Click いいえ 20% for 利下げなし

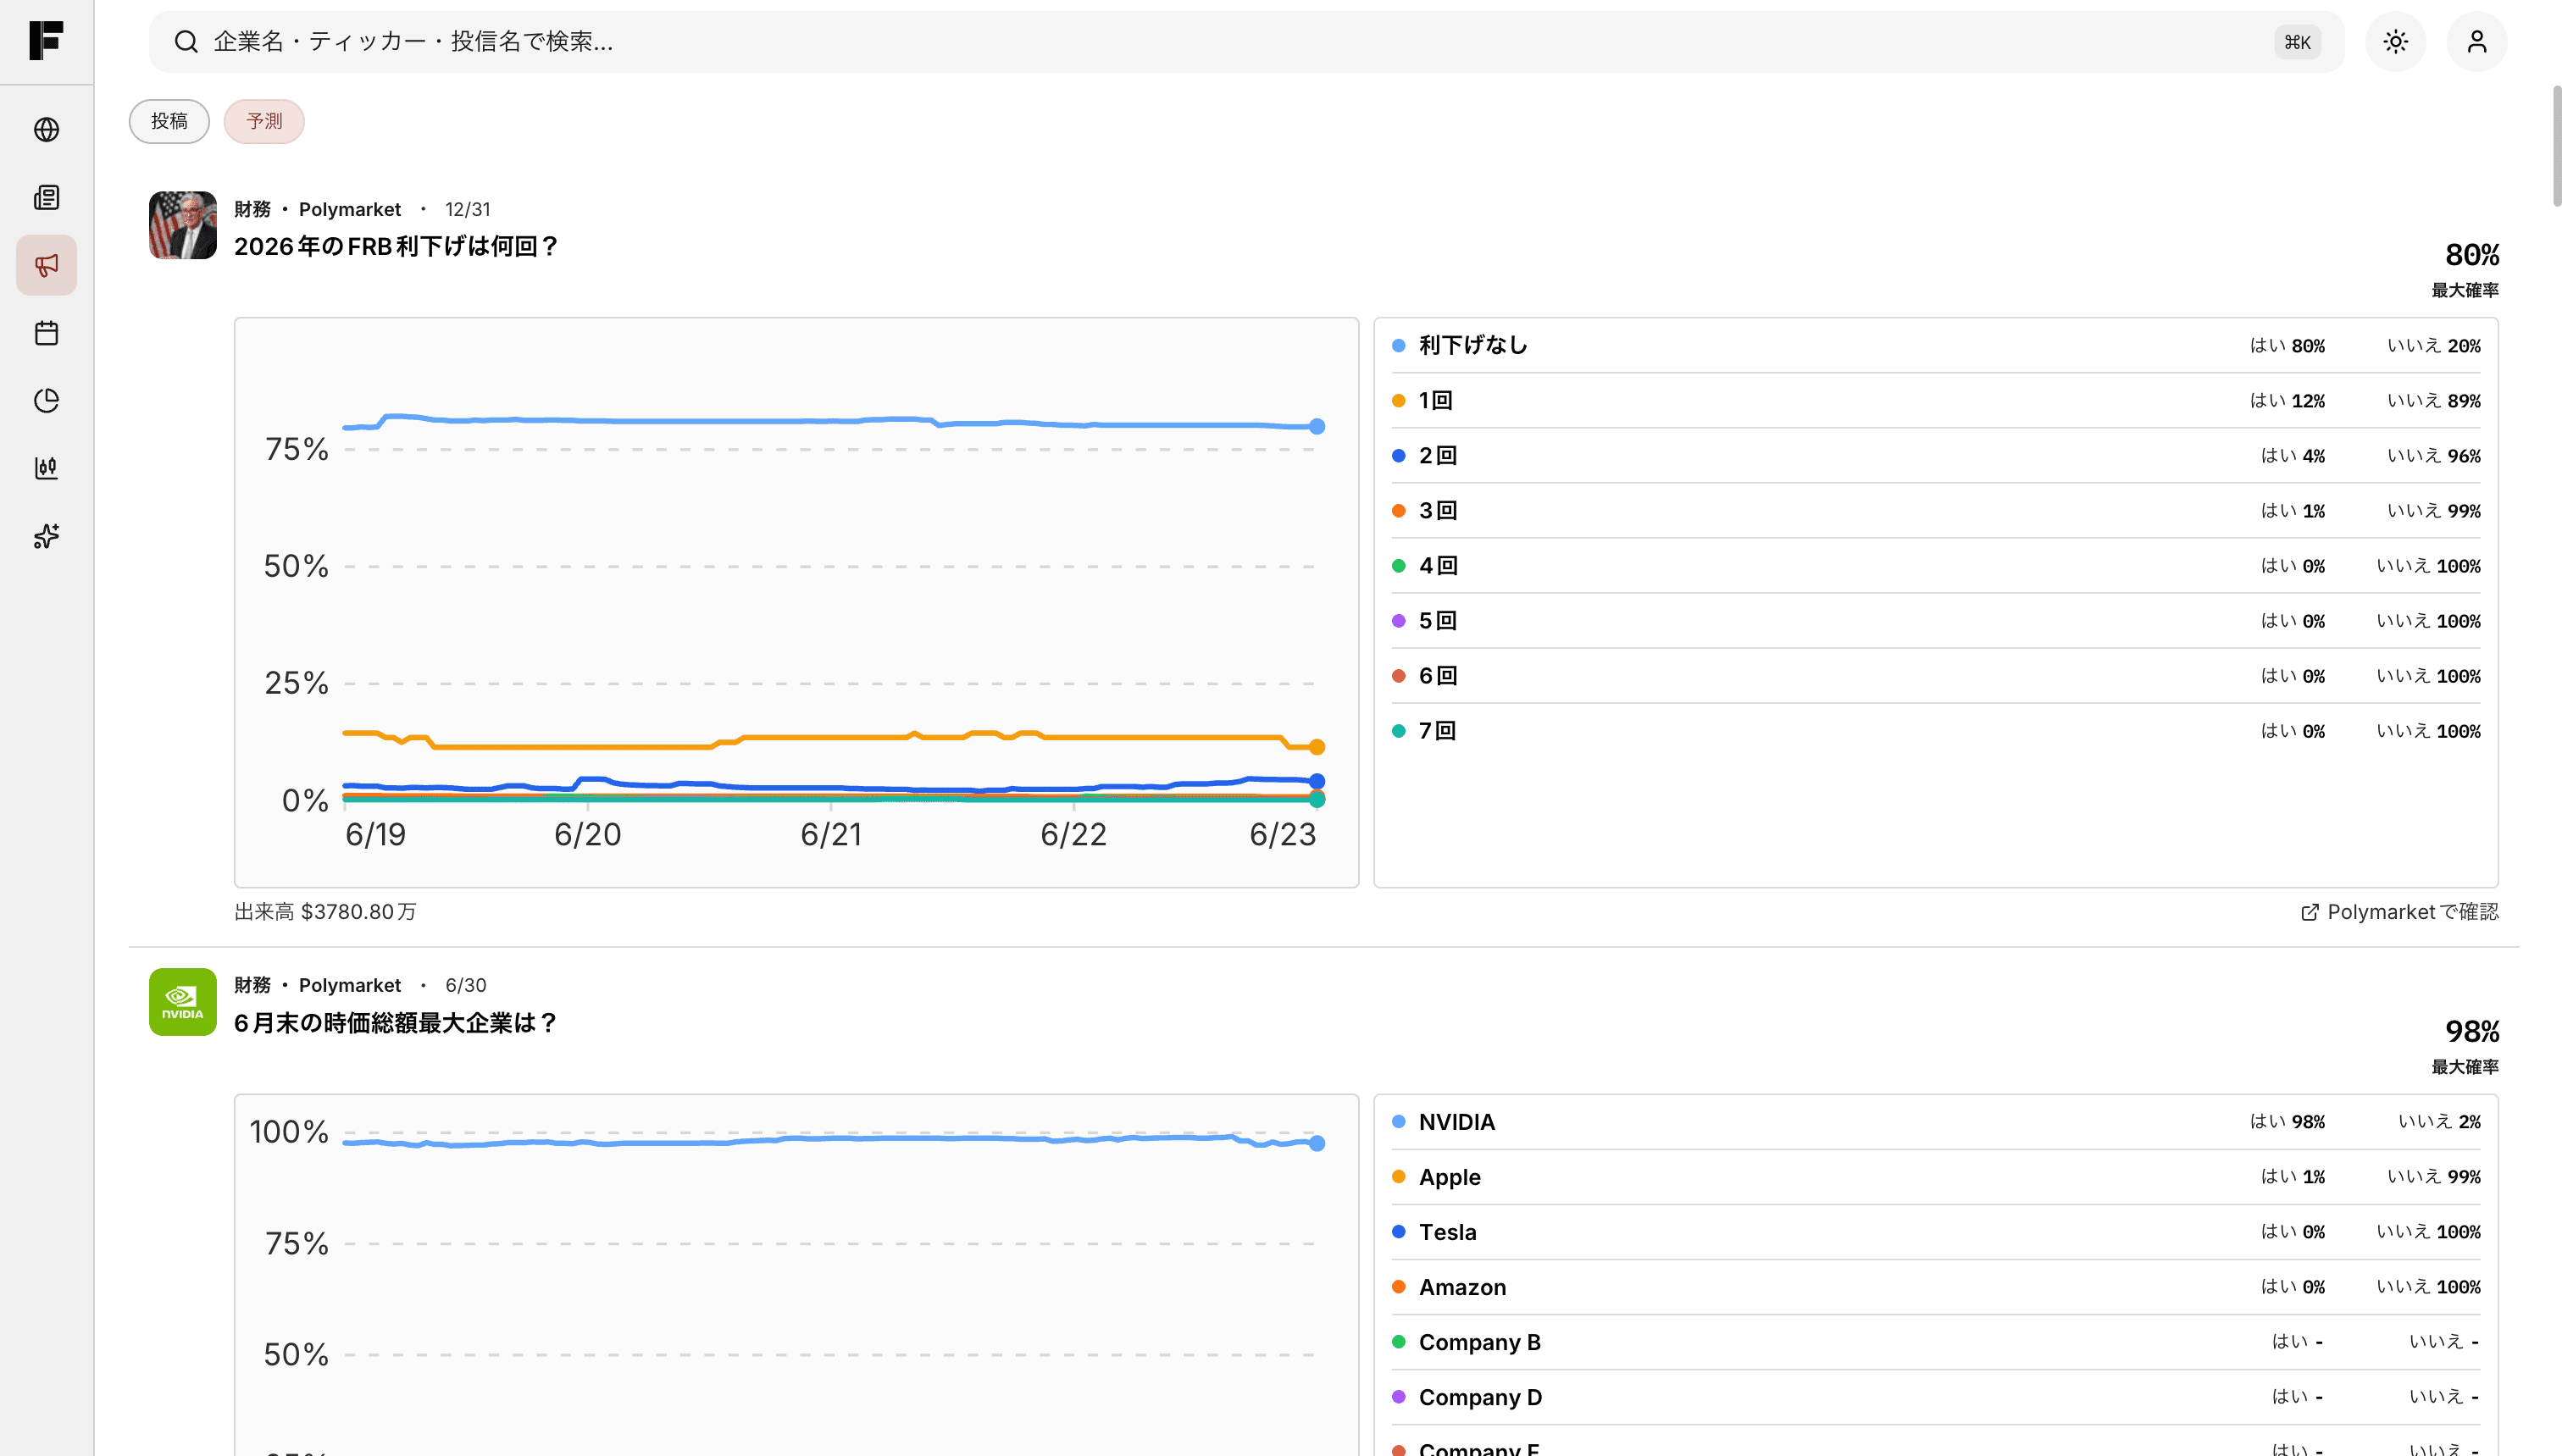(2434, 345)
